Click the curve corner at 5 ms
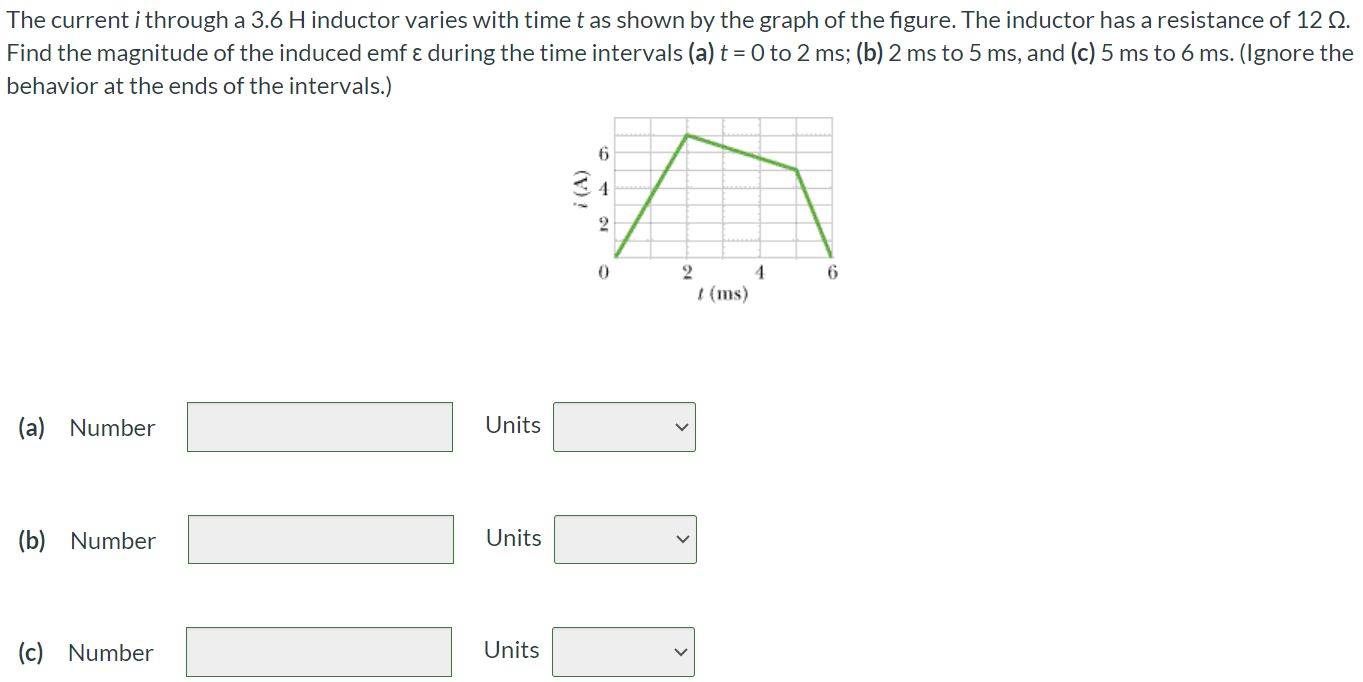The width and height of the screenshot is (1363, 682). pyautogui.click(x=796, y=170)
